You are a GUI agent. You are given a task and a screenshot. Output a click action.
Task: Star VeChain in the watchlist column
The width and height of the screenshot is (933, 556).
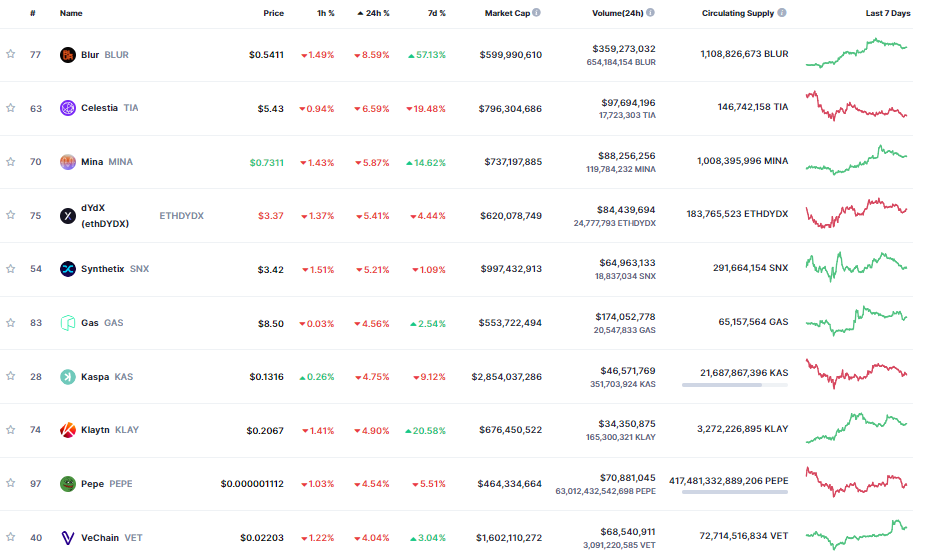pyautogui.click(x=11, y=537)
